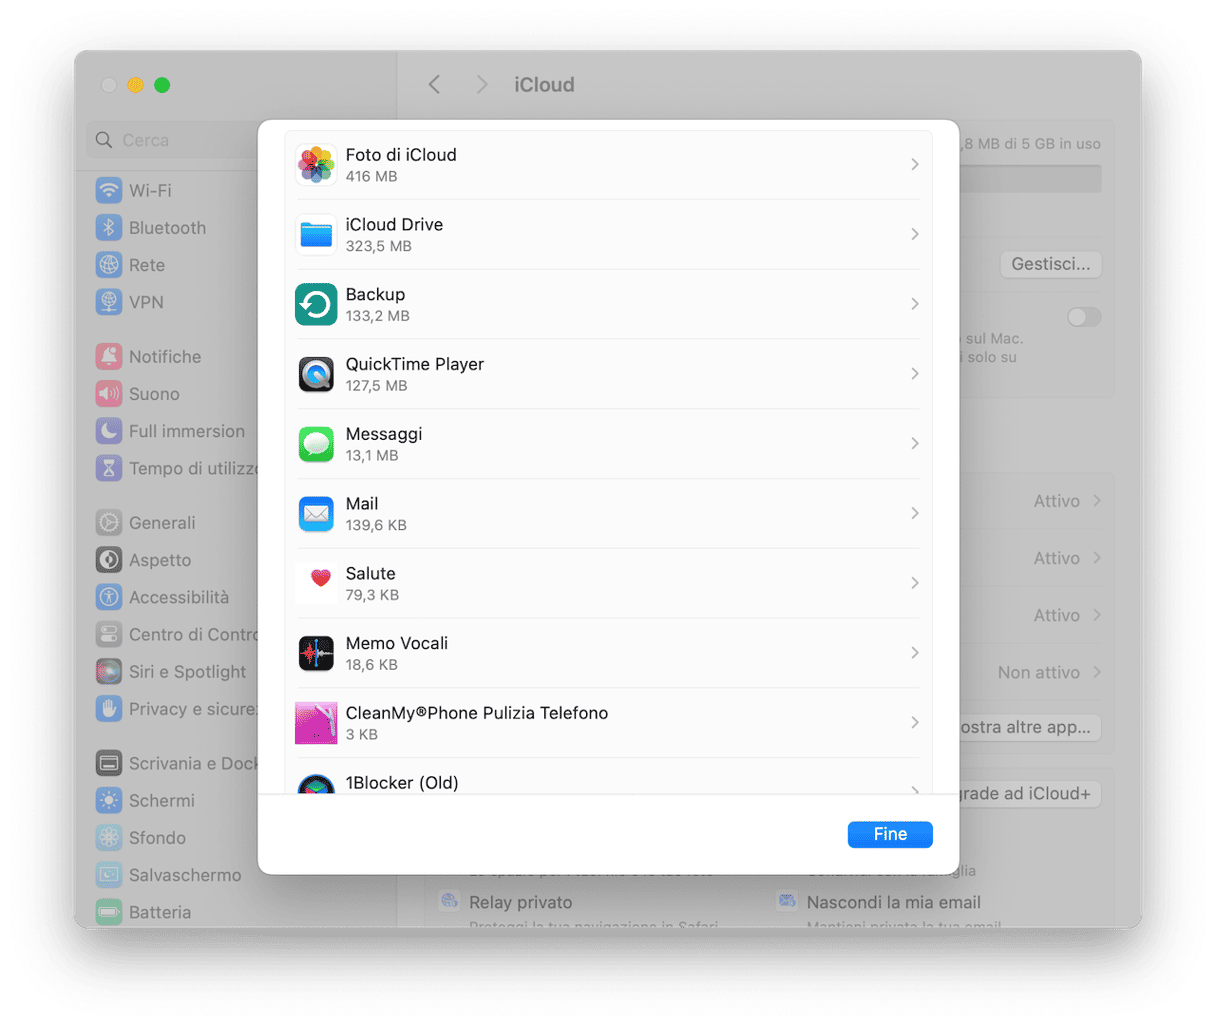Viewport: 1216px width, 1026px height.
Task: Click the Rete globe icon
Action: click(109, 265)
